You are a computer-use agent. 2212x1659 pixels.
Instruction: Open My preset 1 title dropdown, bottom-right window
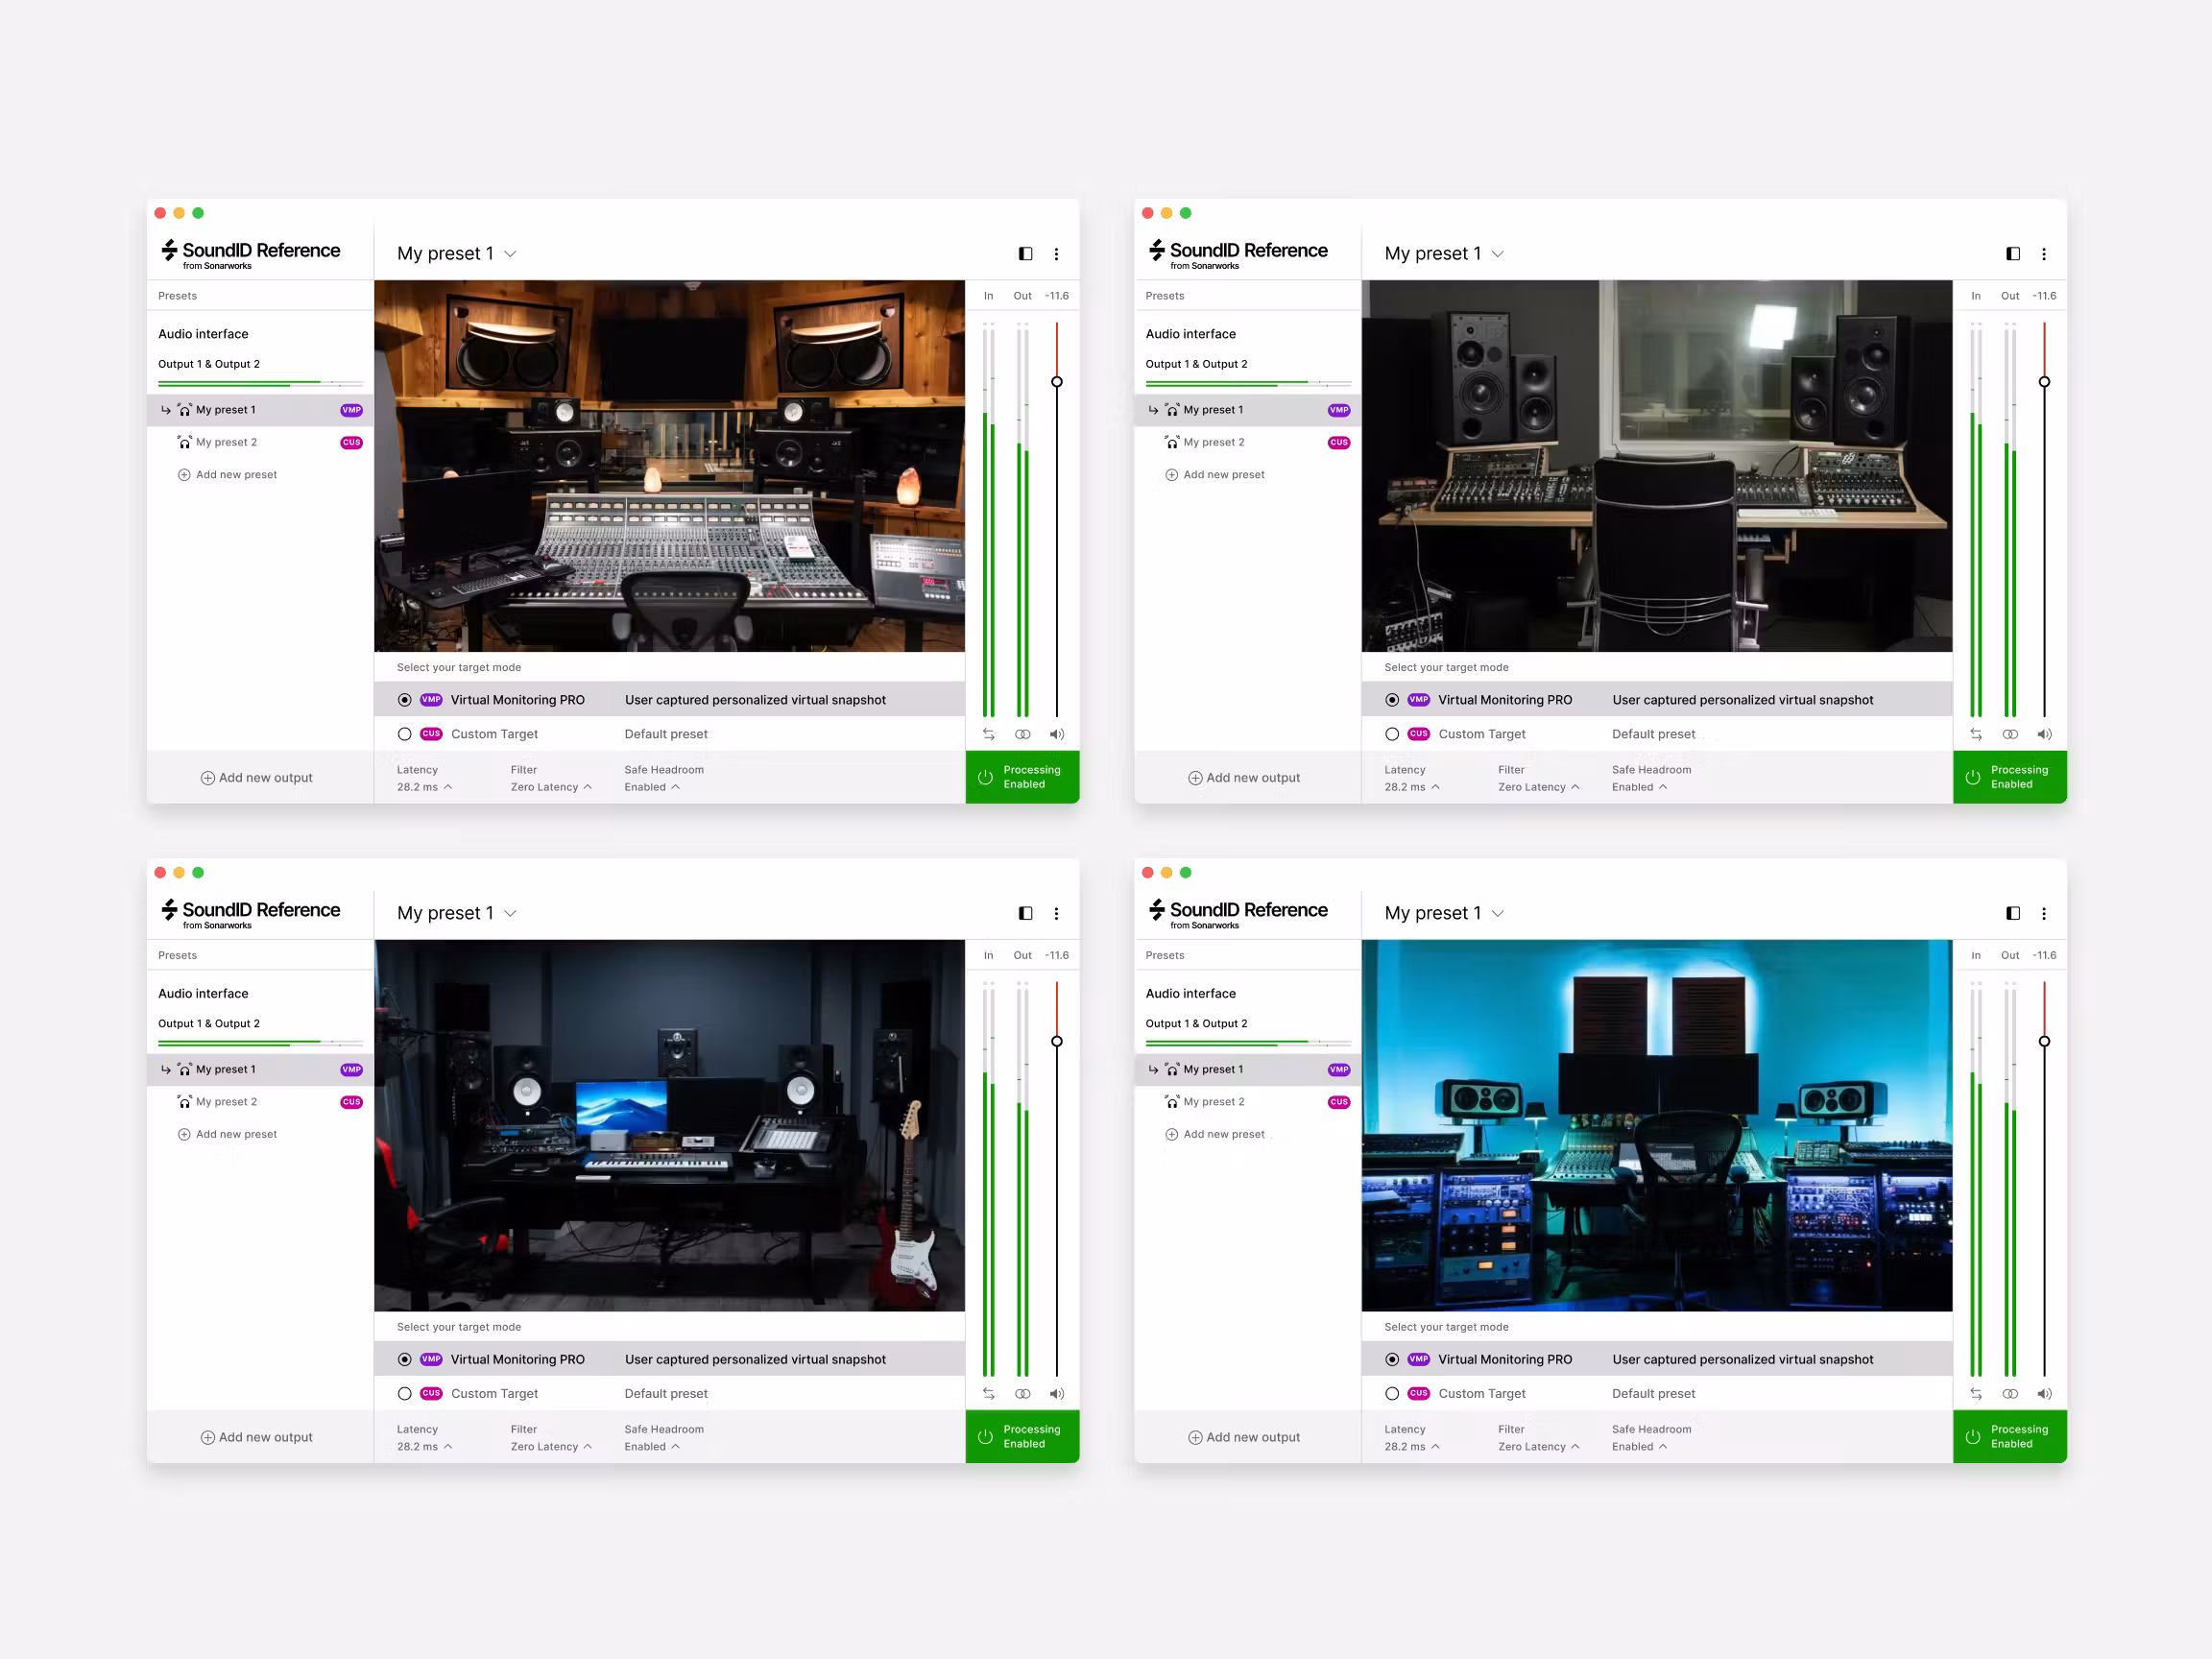1445,913
